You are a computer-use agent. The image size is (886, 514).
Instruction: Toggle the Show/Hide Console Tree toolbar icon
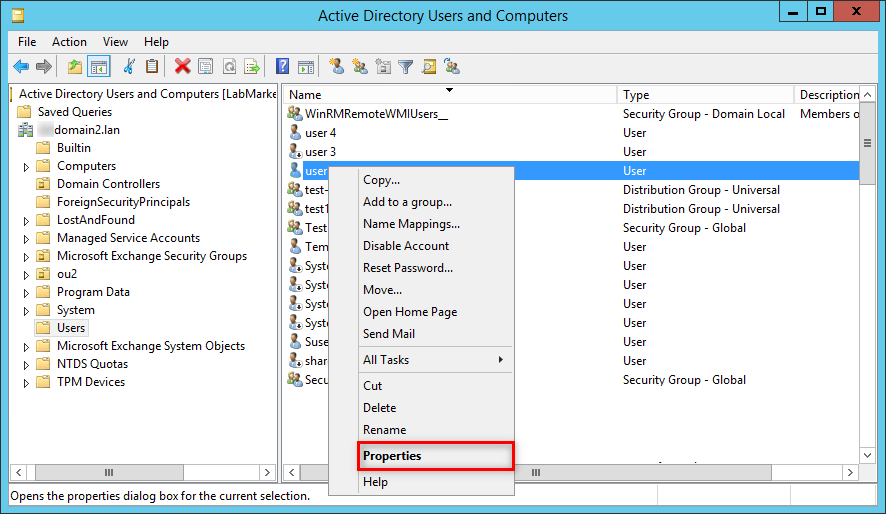point(99,67)
